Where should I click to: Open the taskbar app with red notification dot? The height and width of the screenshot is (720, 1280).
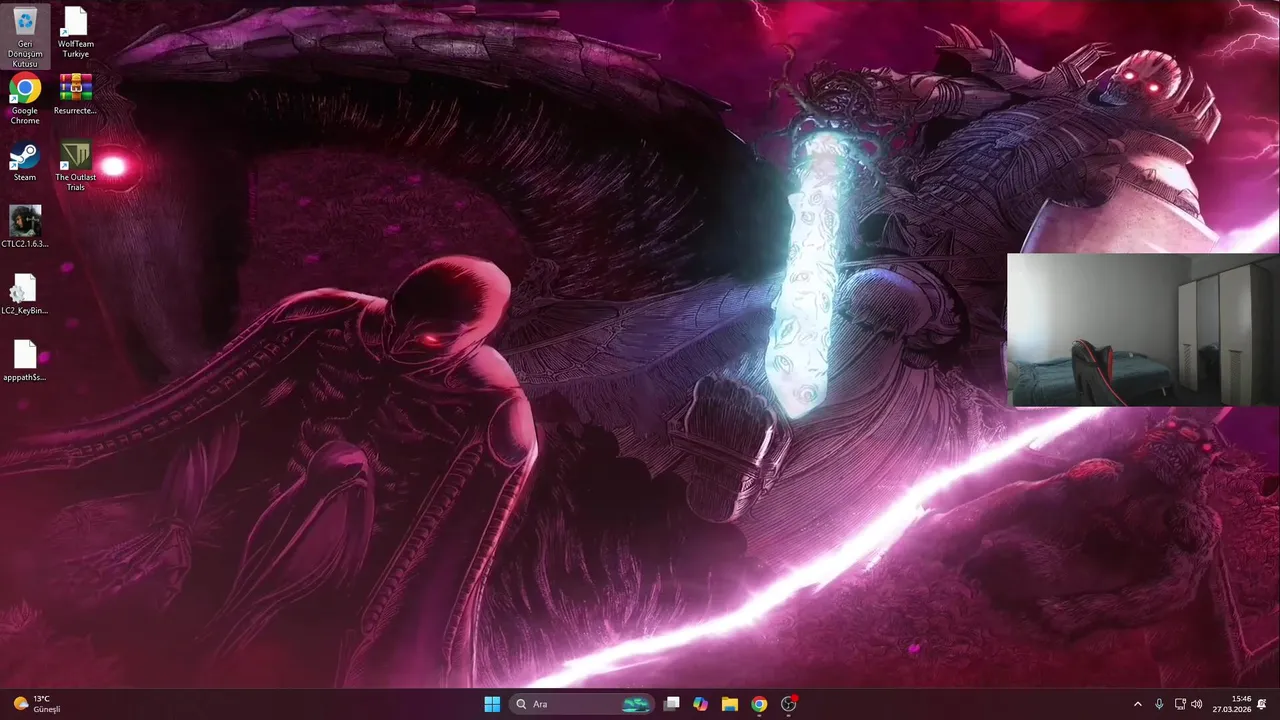pyautogui.click(x=788, y=704)
